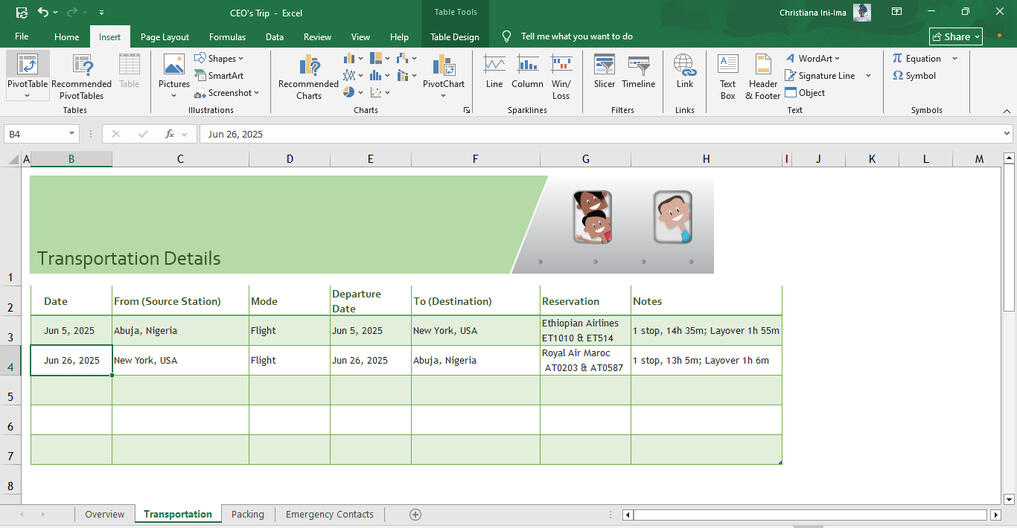Viewport: 1017px width, 528px height.
Task: Open the Shapes gallery
Action: pyautogui.click(x=219, y=58)
